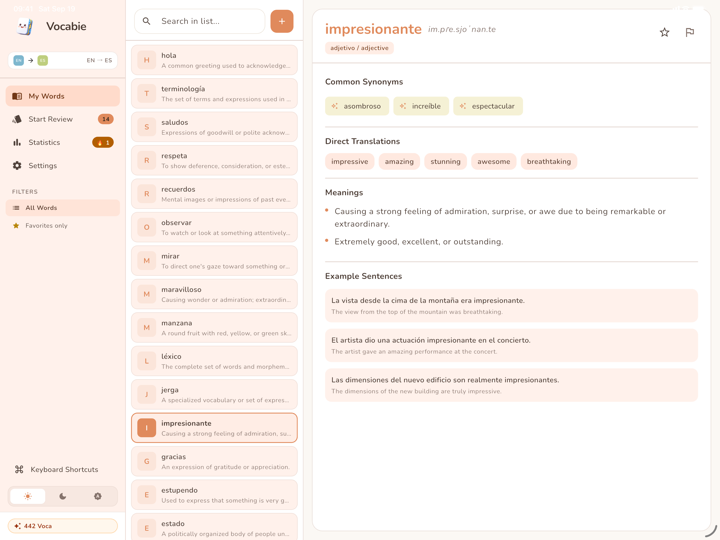This screenshot has height=540, width=720.
Task: Switch to system theme gear toggle
Action: tap(98, 496)
